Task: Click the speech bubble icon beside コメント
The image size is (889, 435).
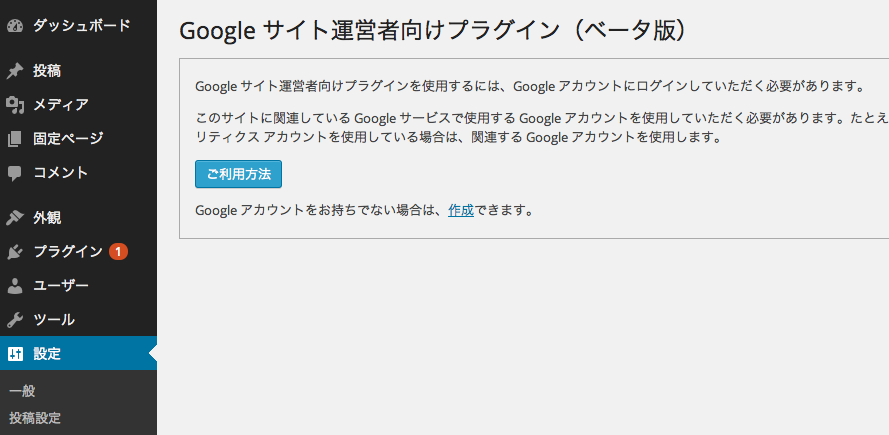Action: 15,173
